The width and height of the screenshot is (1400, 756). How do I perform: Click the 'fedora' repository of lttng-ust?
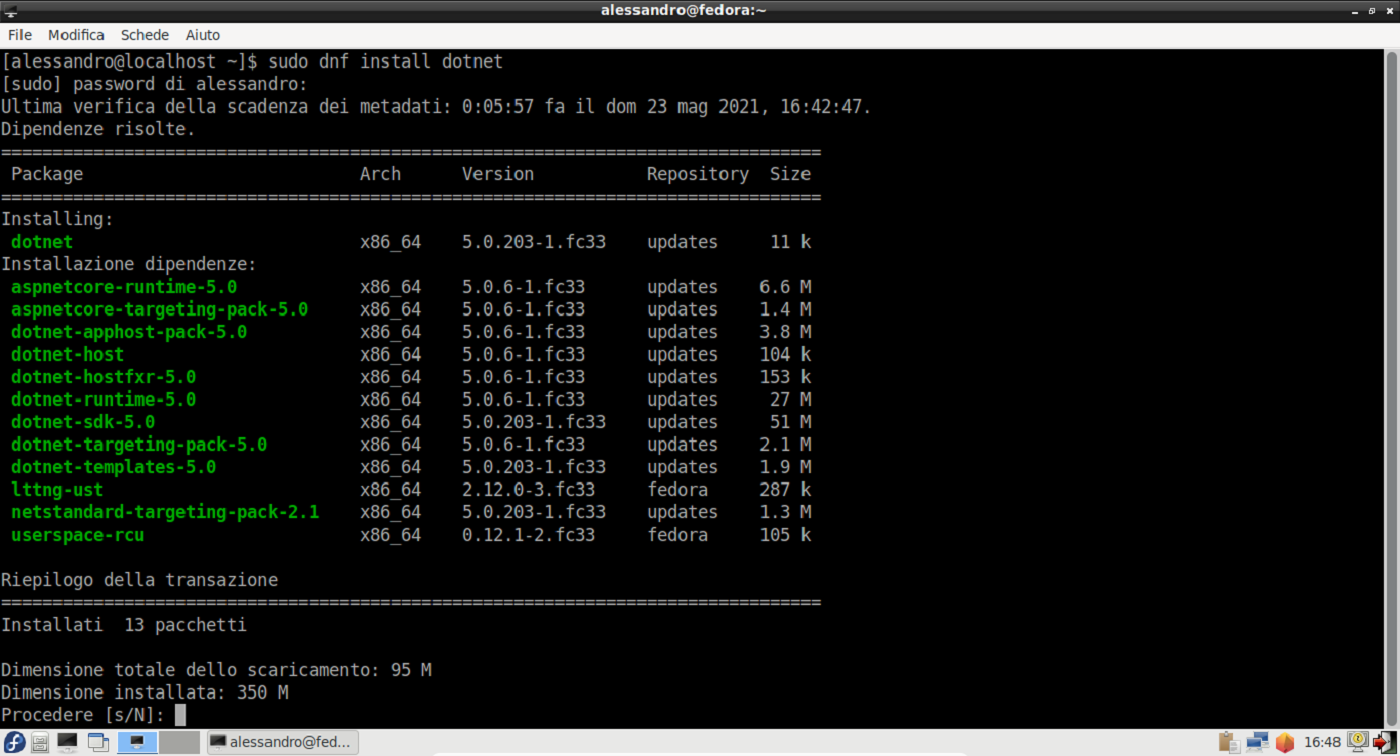tap(677, 490)
